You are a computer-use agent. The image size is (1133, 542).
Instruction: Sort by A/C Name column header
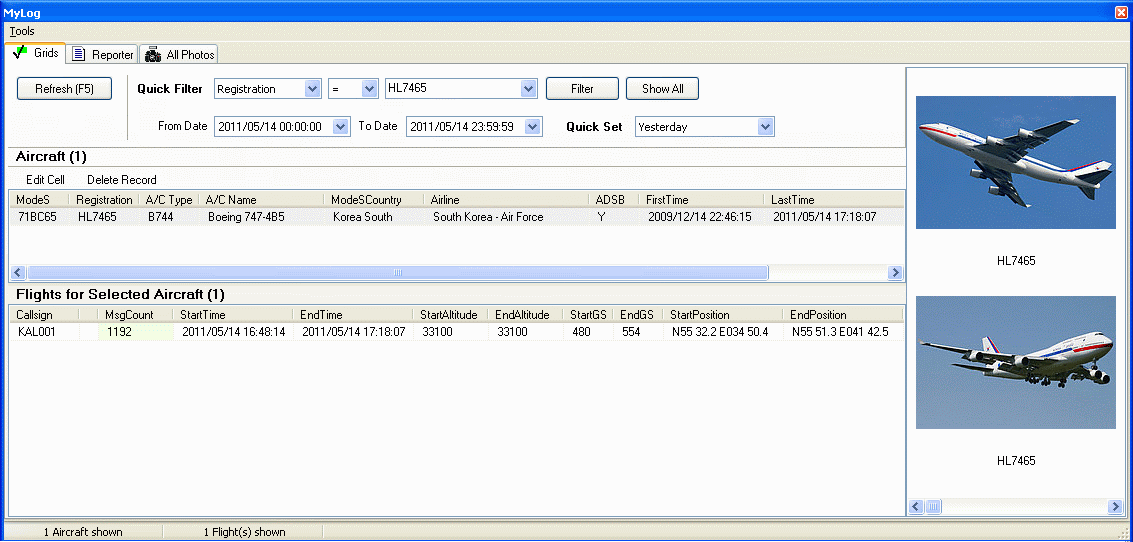[262, 199]
